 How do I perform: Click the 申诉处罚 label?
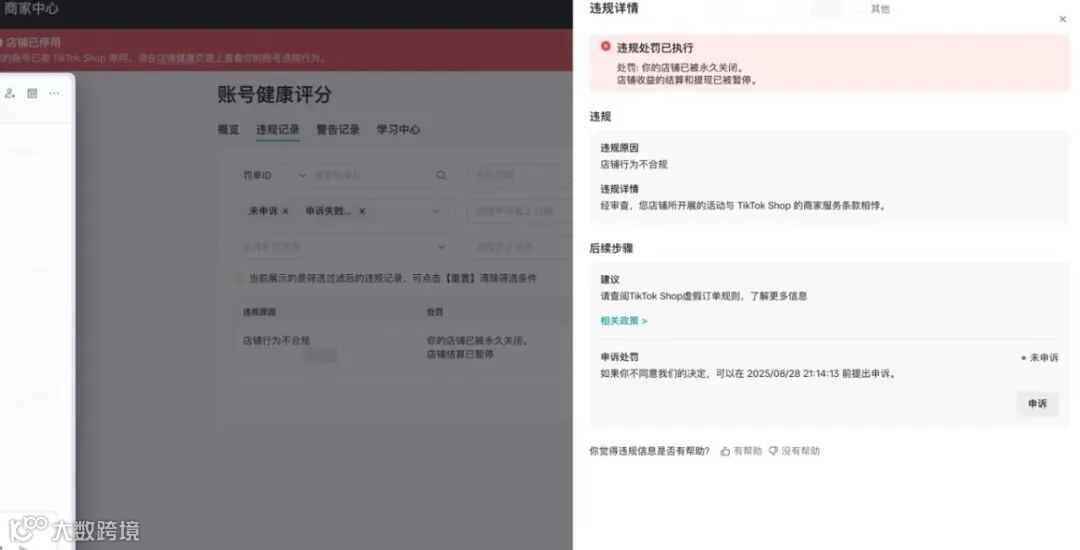point(619,357)
